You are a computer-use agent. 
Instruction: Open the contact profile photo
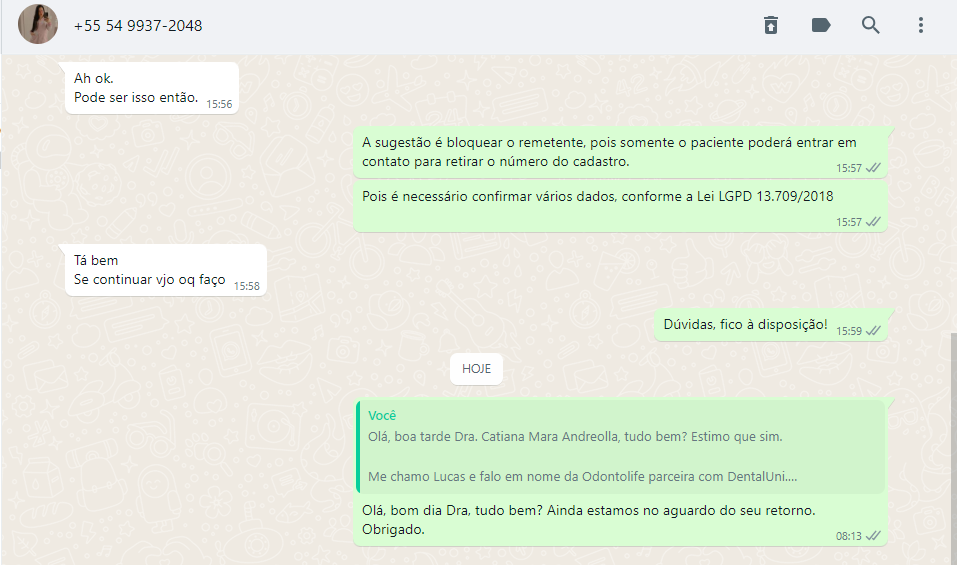[x=38, y=24]
